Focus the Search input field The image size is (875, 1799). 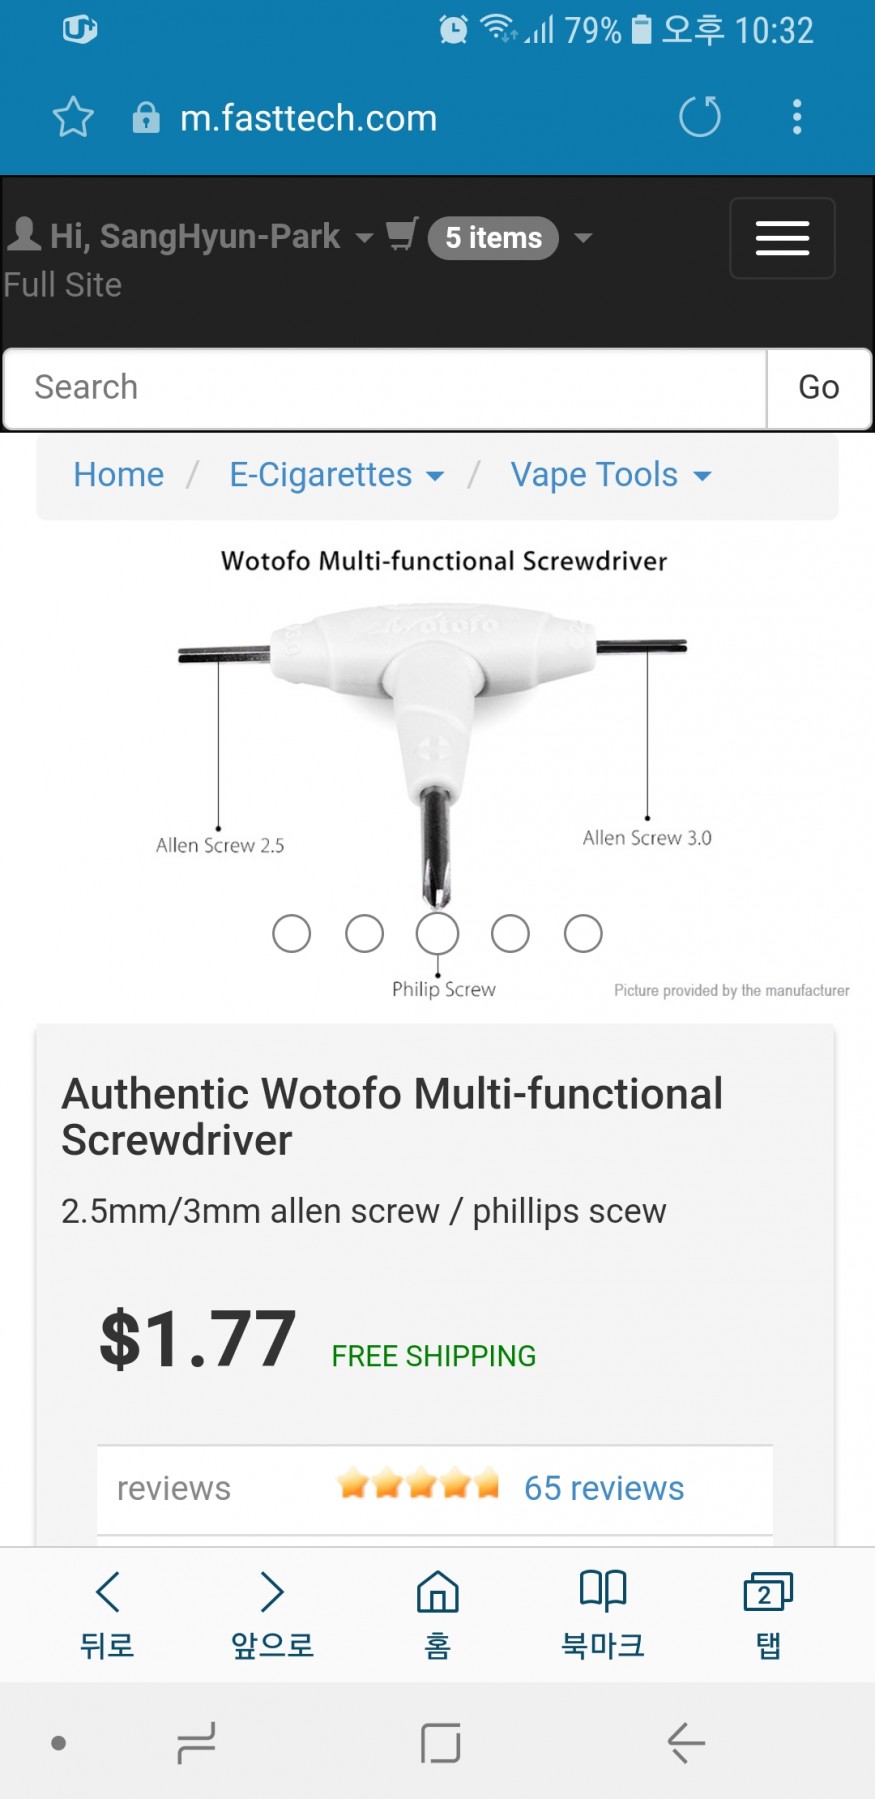[x=385, y=388]
